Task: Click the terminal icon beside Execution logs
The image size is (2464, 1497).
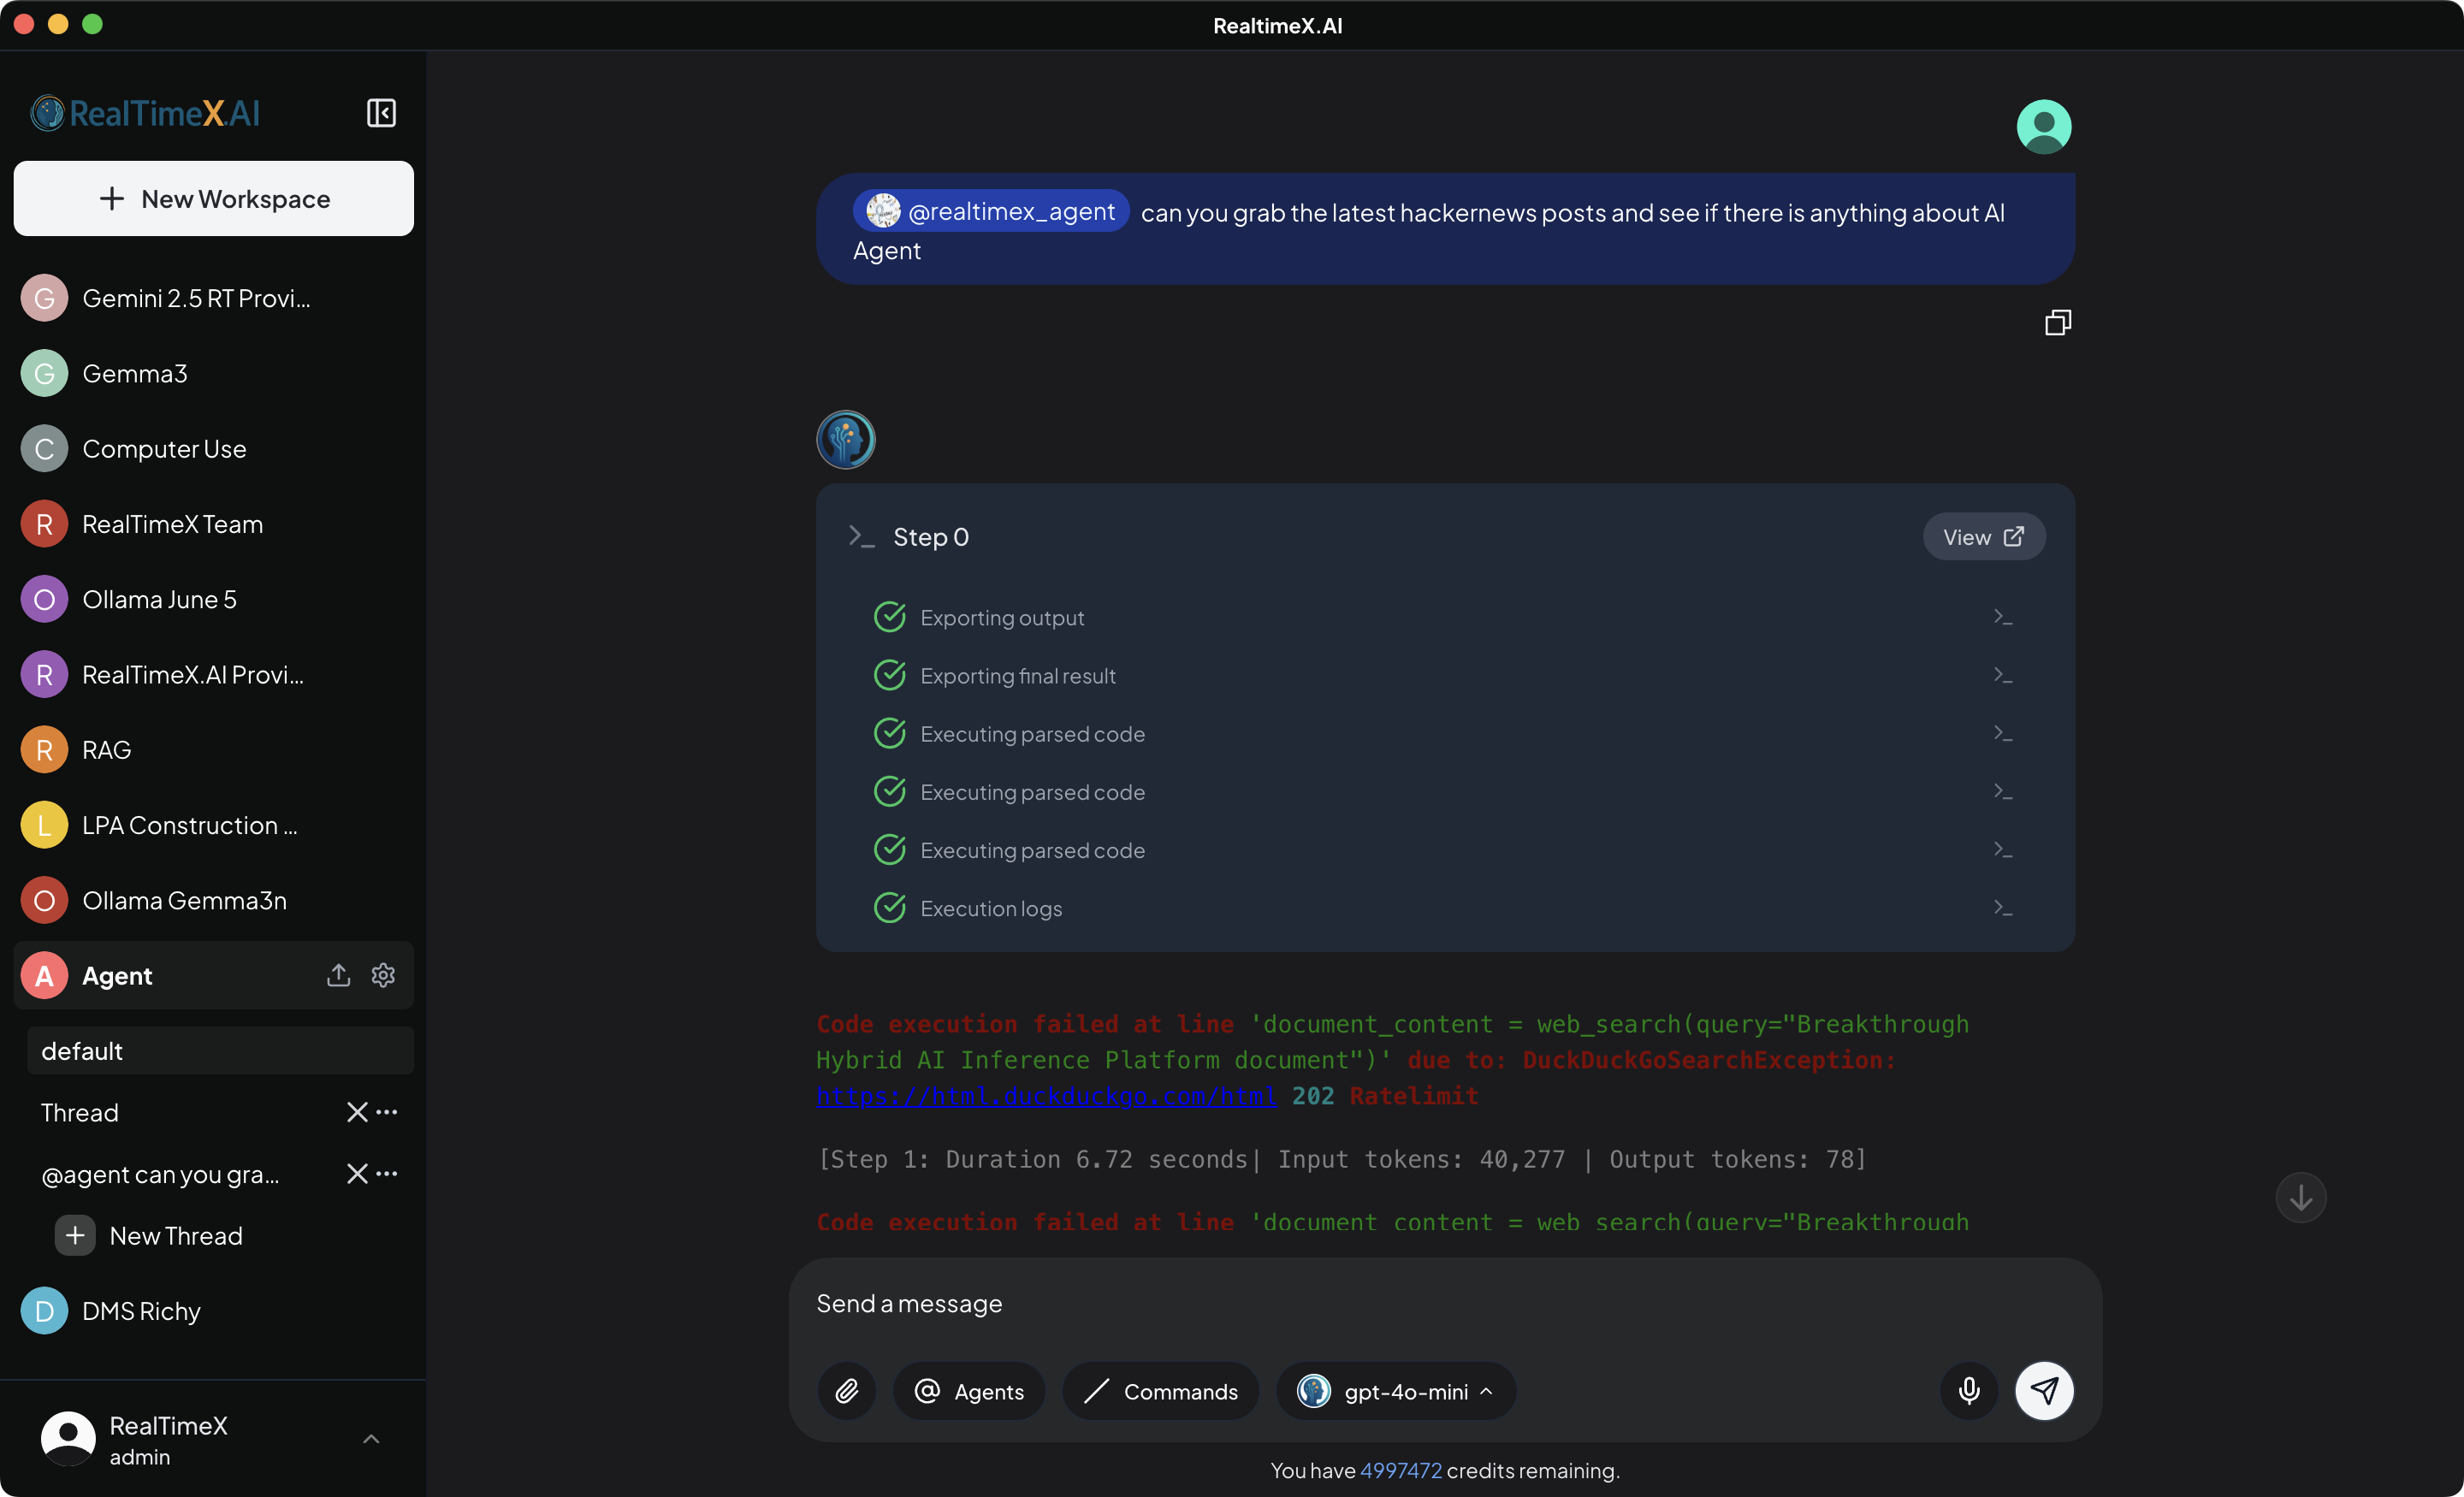Action: point(2003,907)
